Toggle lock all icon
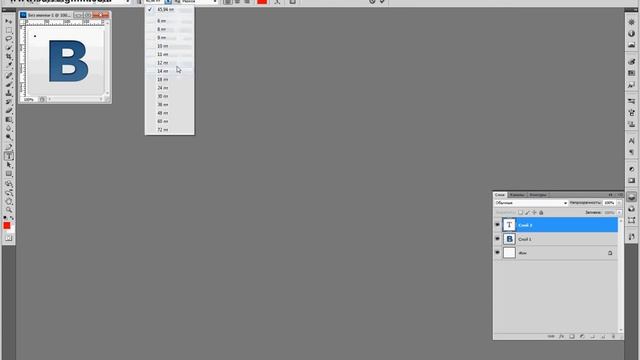Viewport: 640px width, 360px height. click(541, 213)
